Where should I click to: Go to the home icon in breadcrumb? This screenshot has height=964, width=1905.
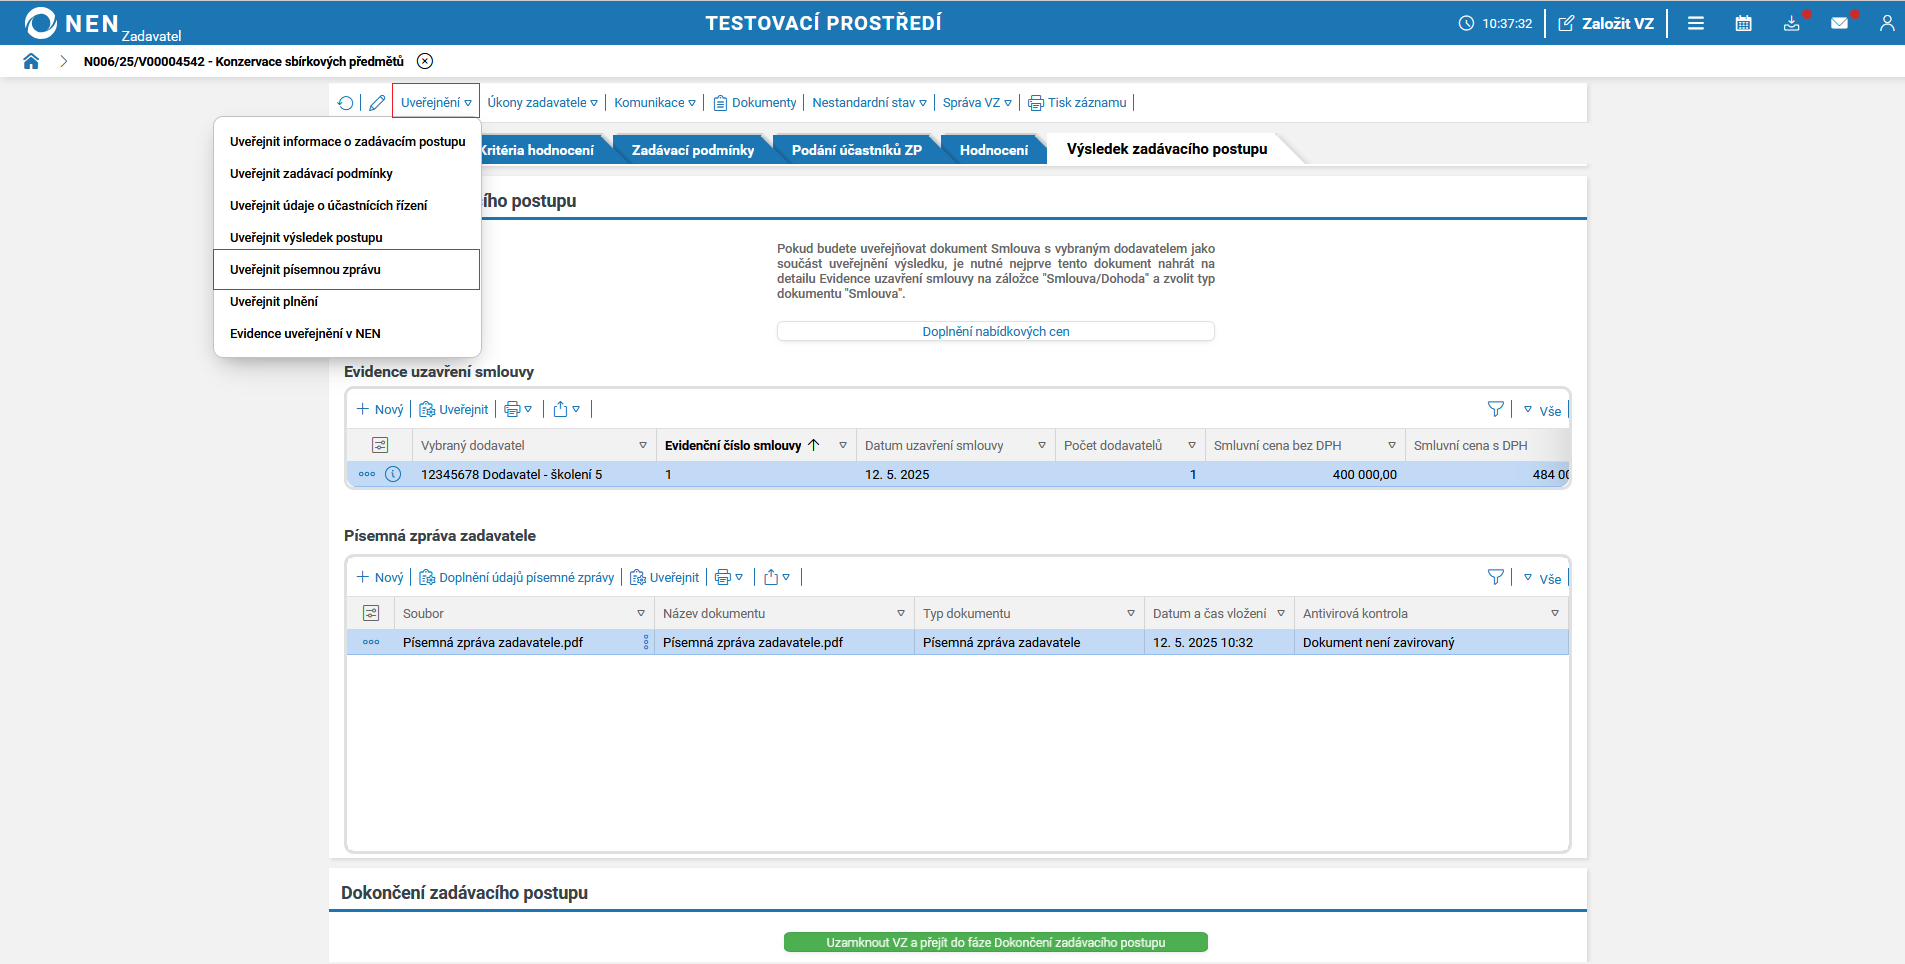[x=31, y=61]
